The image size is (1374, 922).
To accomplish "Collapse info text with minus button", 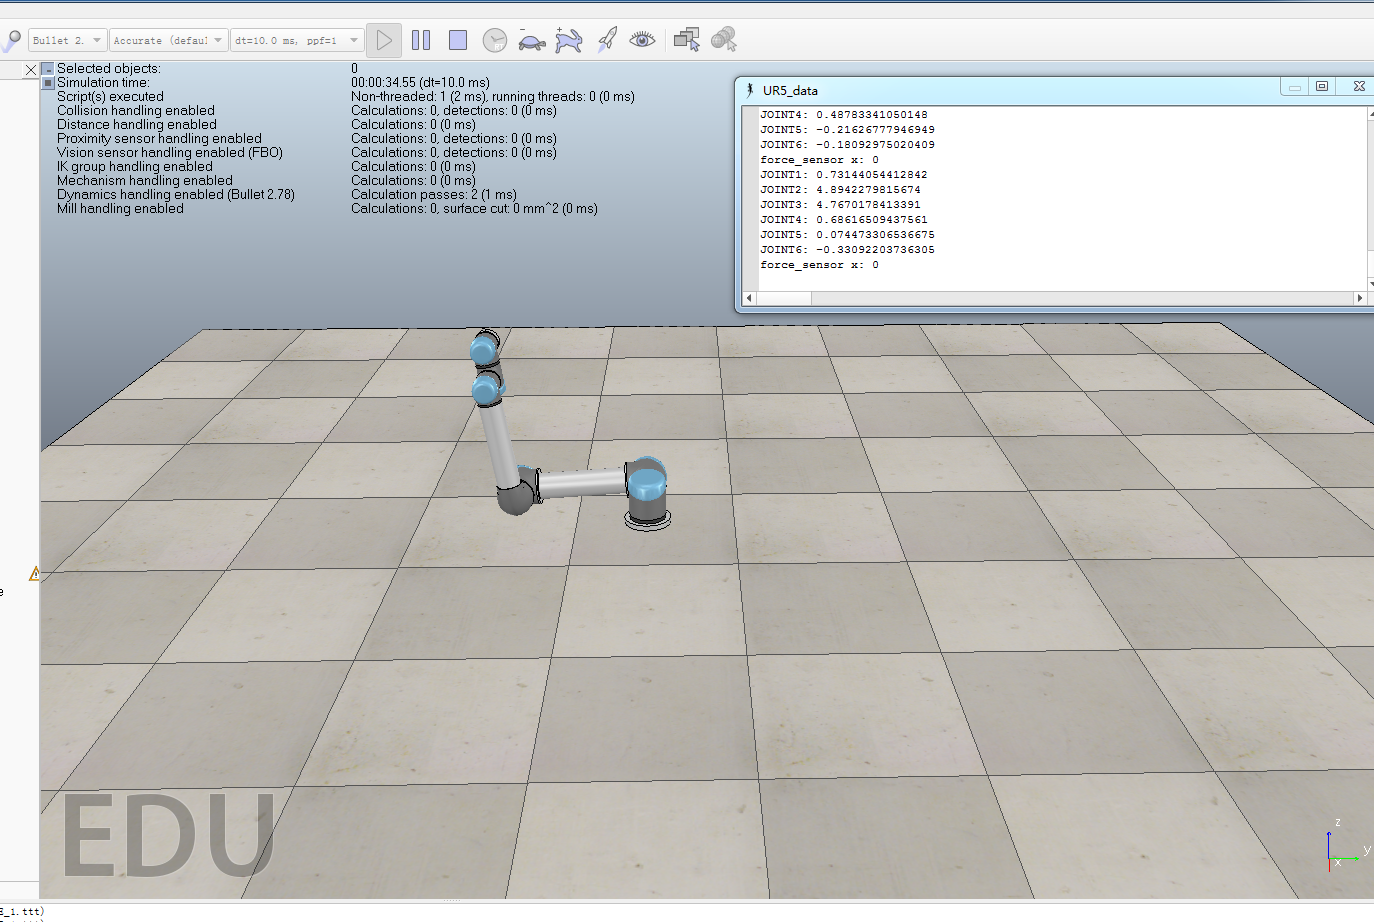I will coord(47,69).
